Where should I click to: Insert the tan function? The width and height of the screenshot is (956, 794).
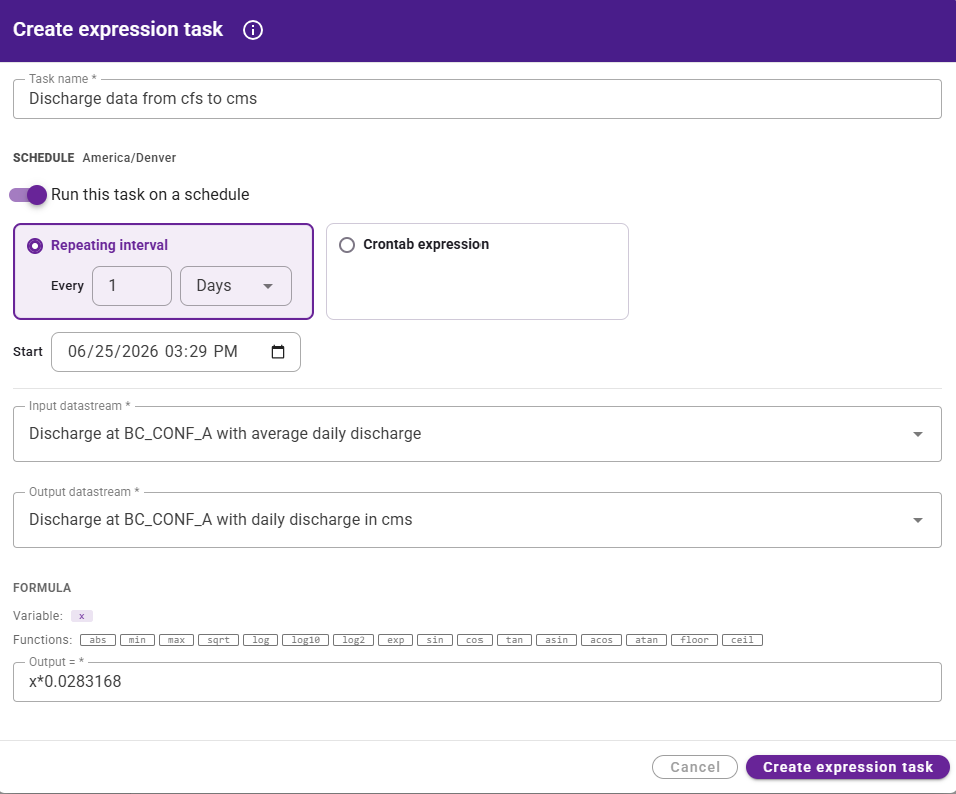[x=514, y=640]
